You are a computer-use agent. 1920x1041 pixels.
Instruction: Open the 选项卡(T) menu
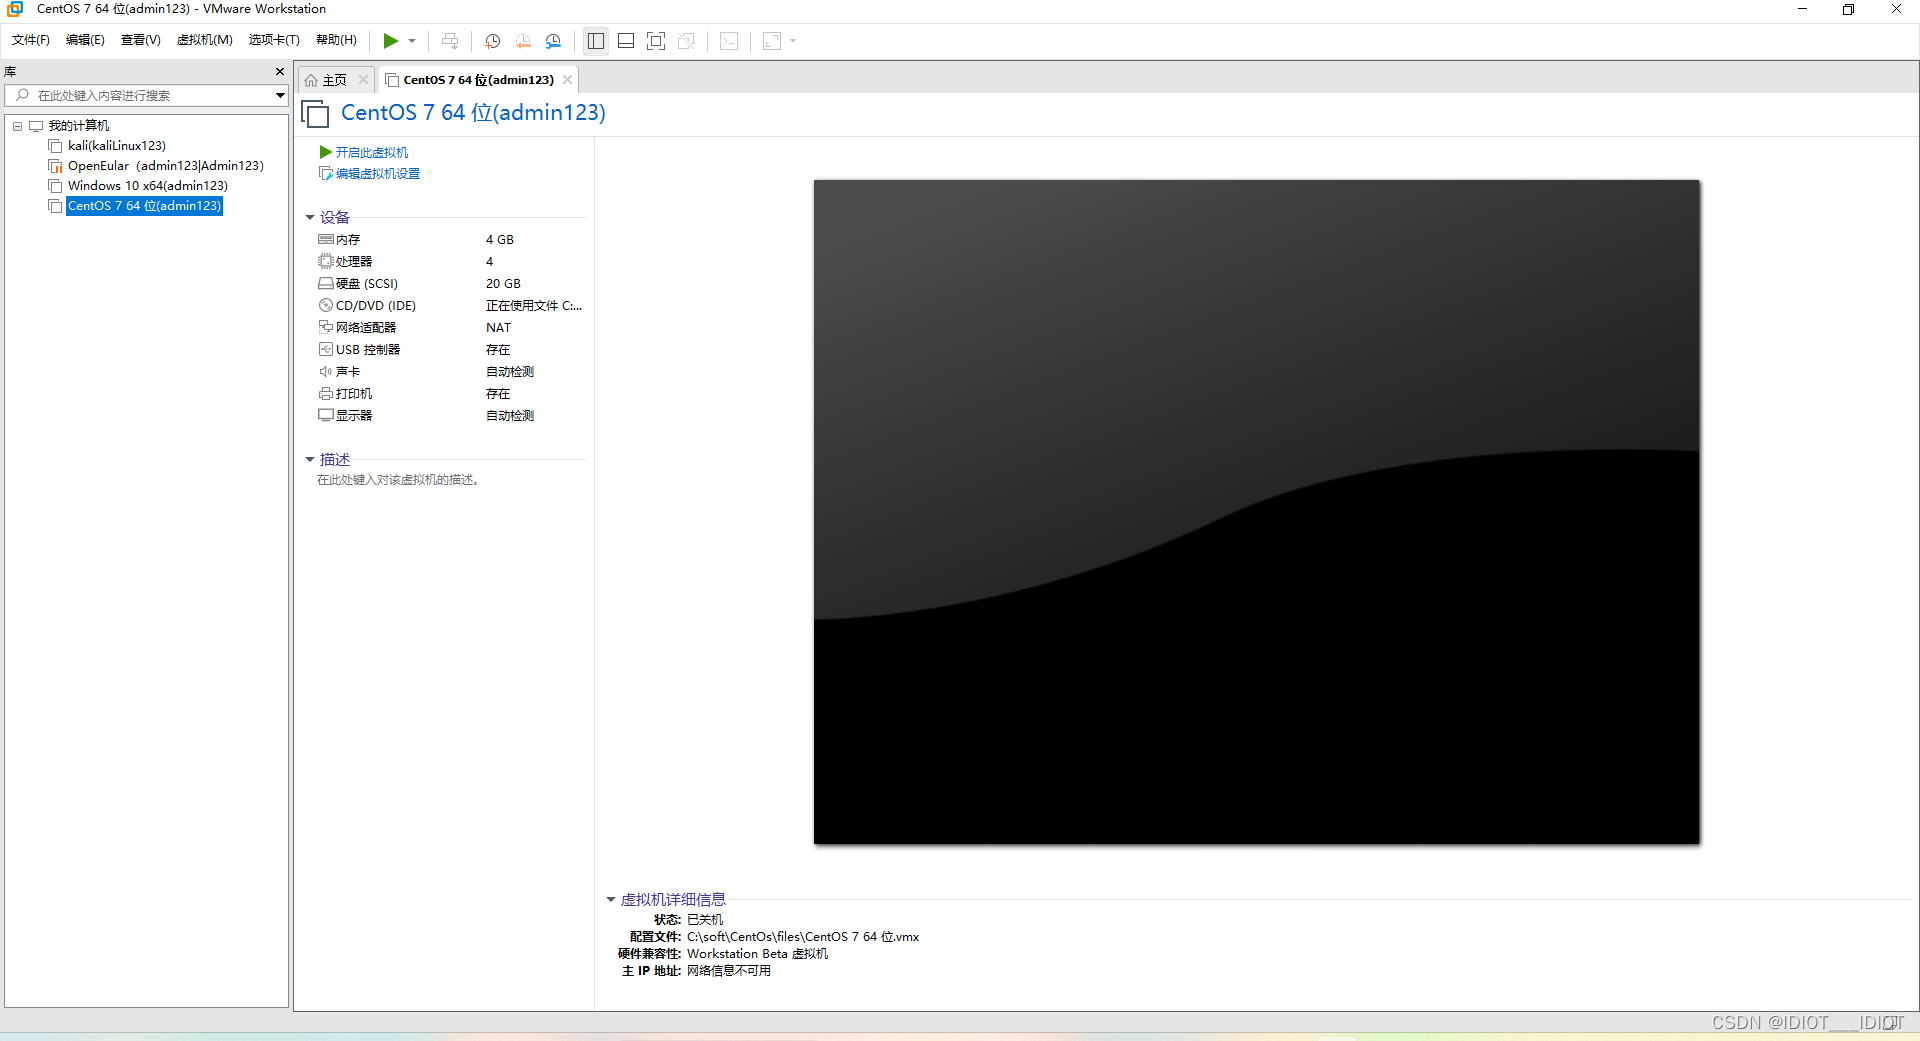pyautogui.click(x=274, y=40)
